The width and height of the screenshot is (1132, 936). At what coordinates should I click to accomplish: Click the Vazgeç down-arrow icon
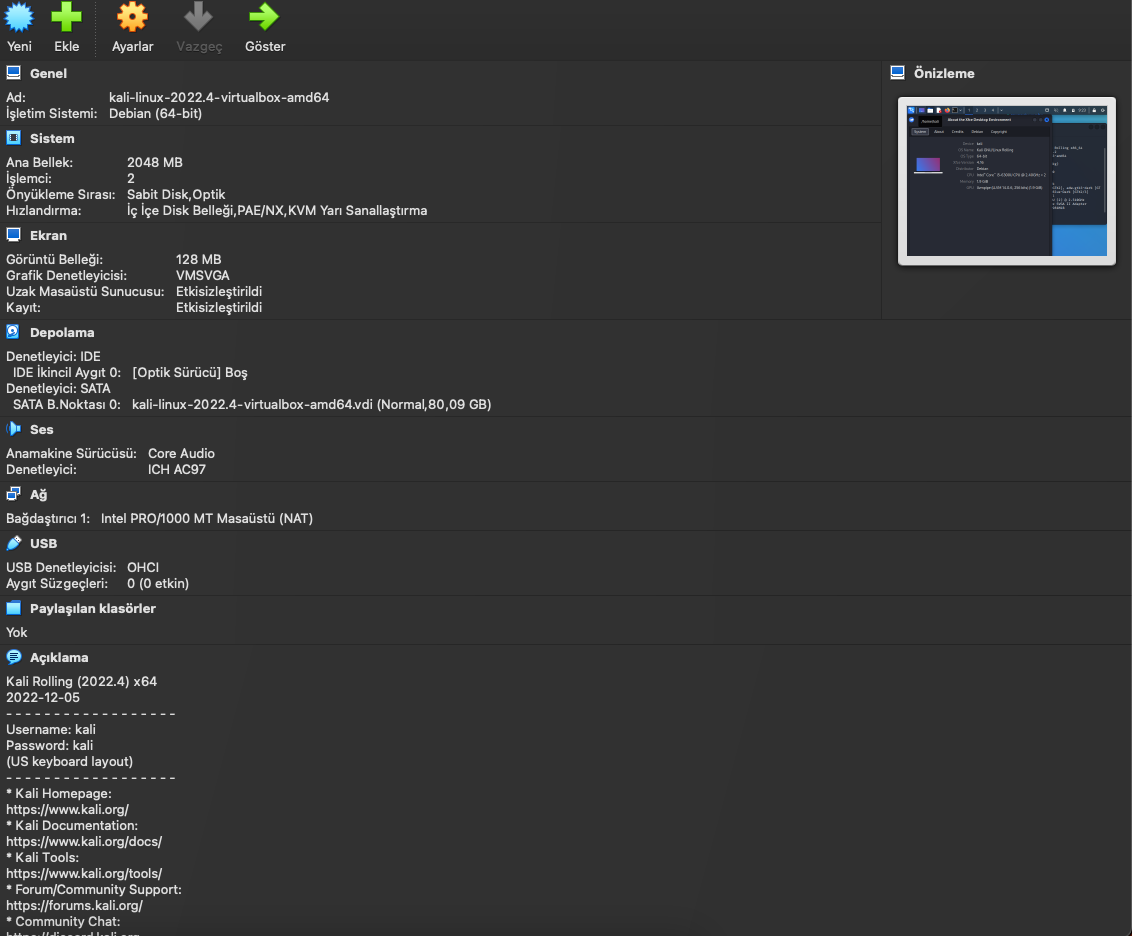198,17
